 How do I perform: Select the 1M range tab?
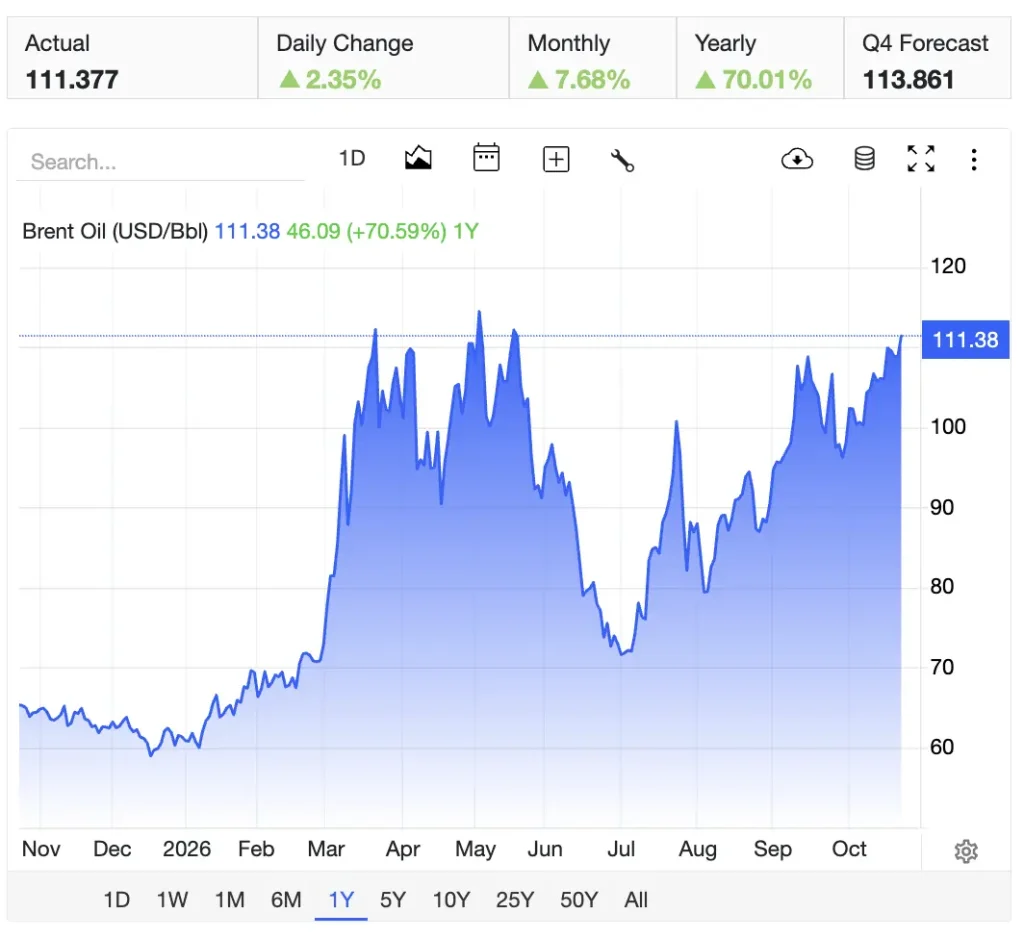pyautogui.click(x=230, y=900)
